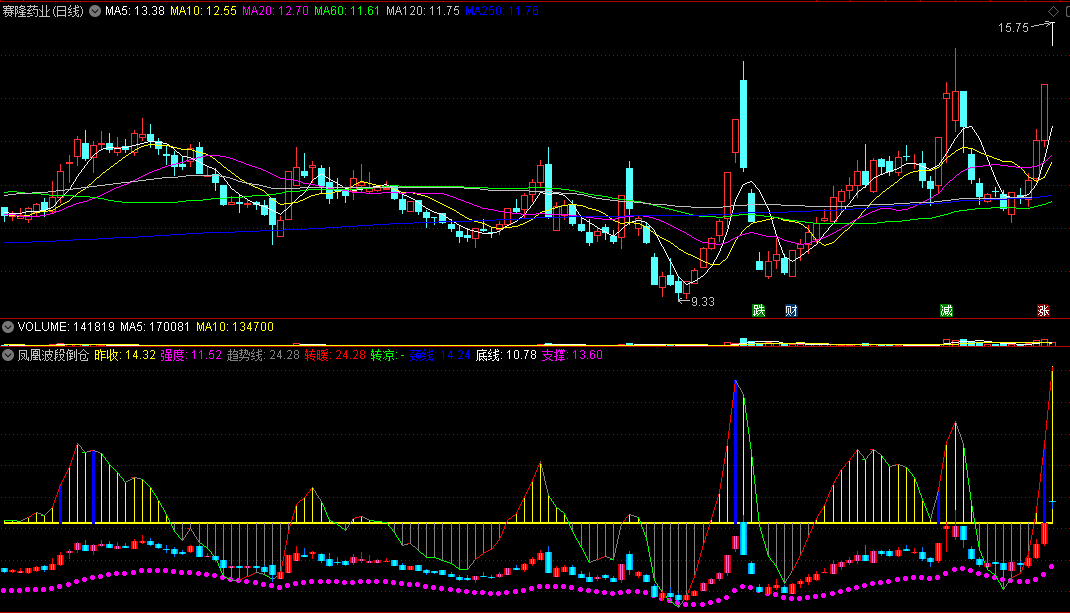This screenshot has height=613, width=1070.
Task: Click the 底线: 10.78 value
Action: coord(506,355)
